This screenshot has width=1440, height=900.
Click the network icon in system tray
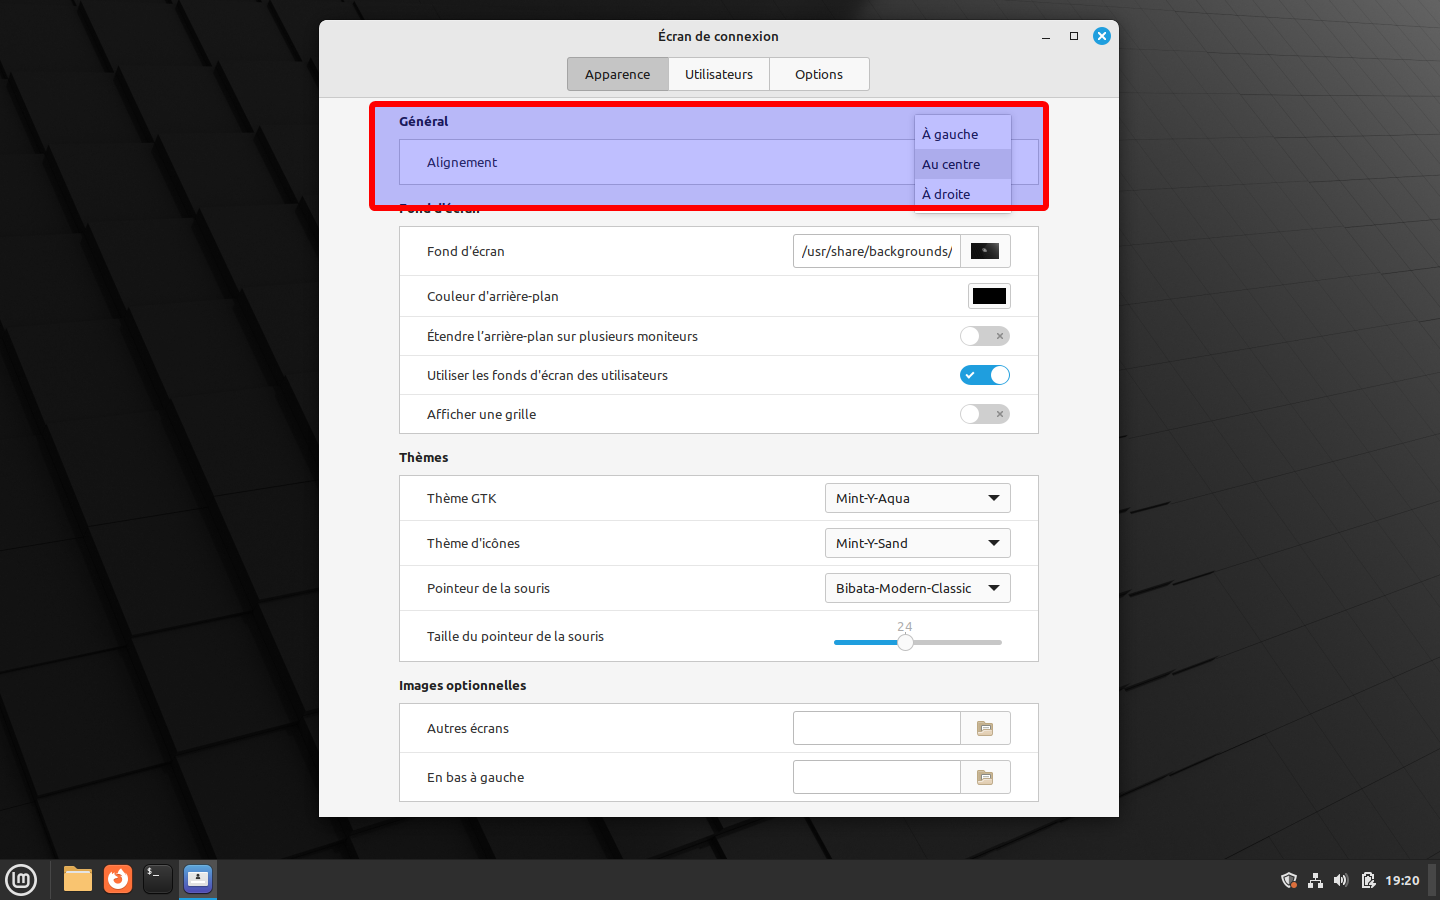click(x=1315, y=880)
